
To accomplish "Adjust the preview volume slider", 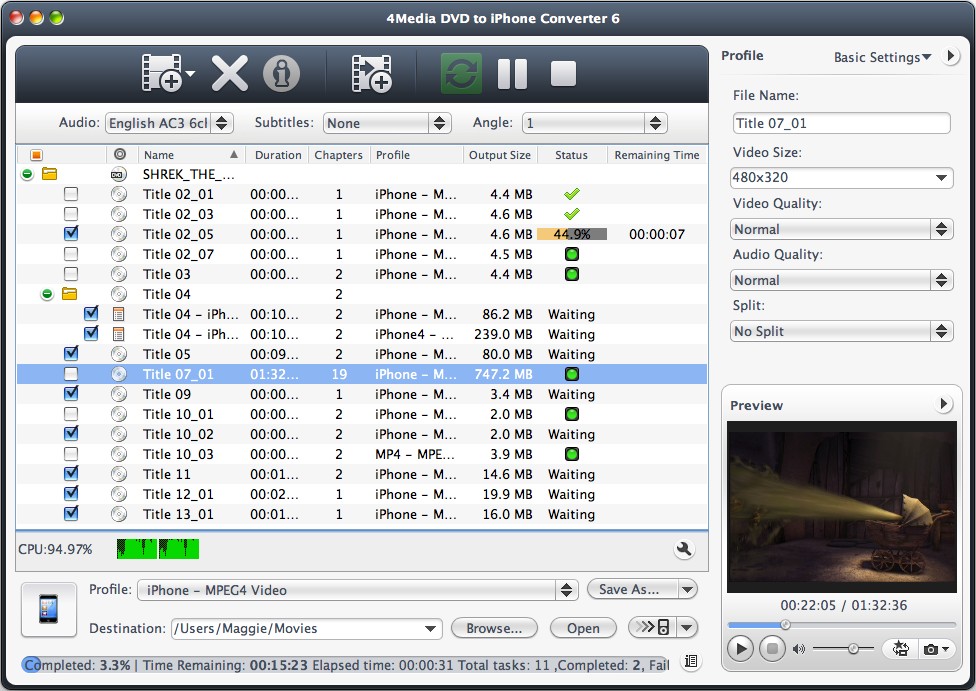I will click(852, 649).
